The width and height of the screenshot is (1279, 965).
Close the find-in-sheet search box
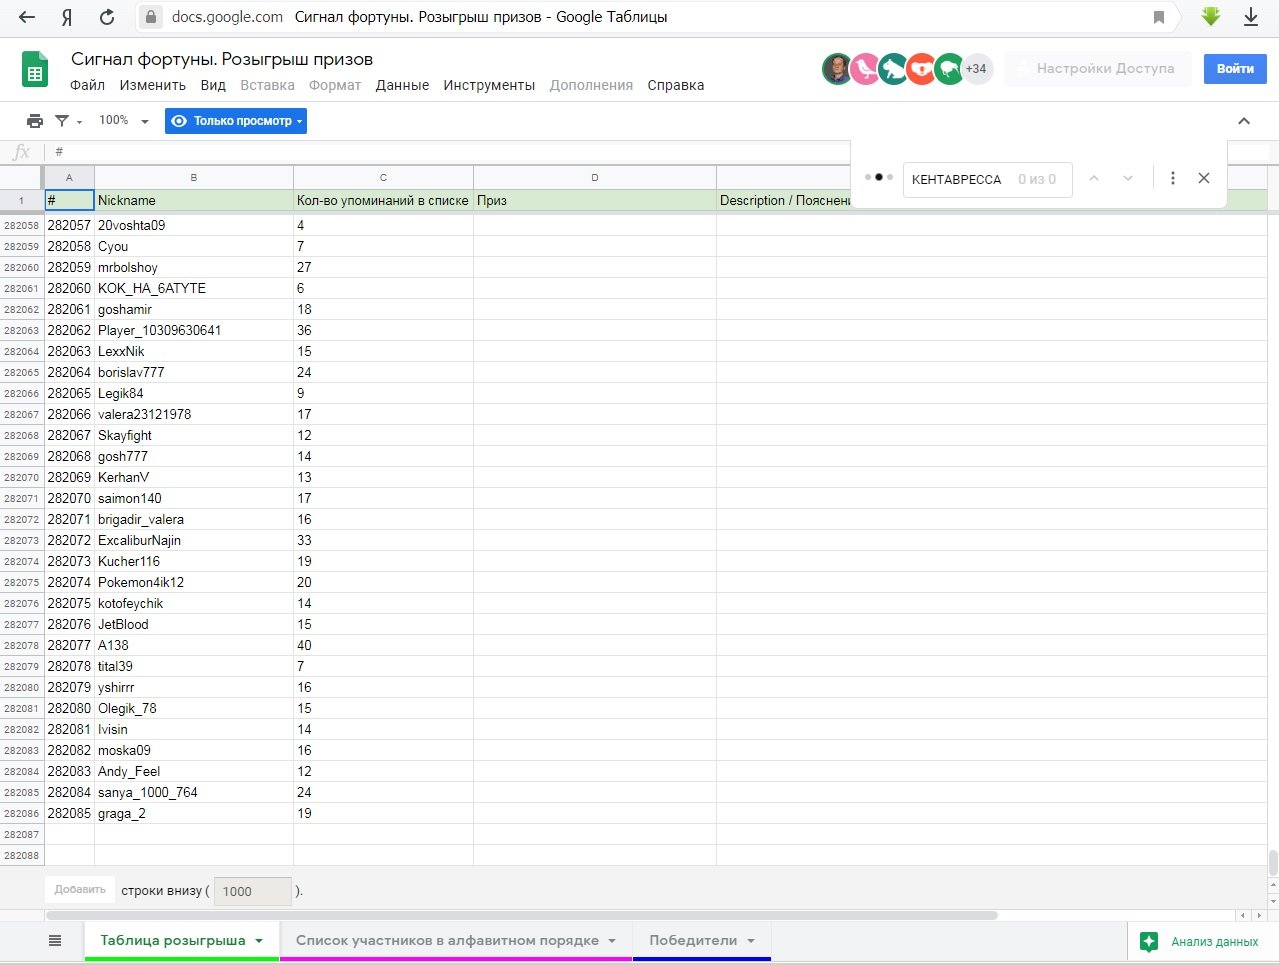pos(1204,178)
